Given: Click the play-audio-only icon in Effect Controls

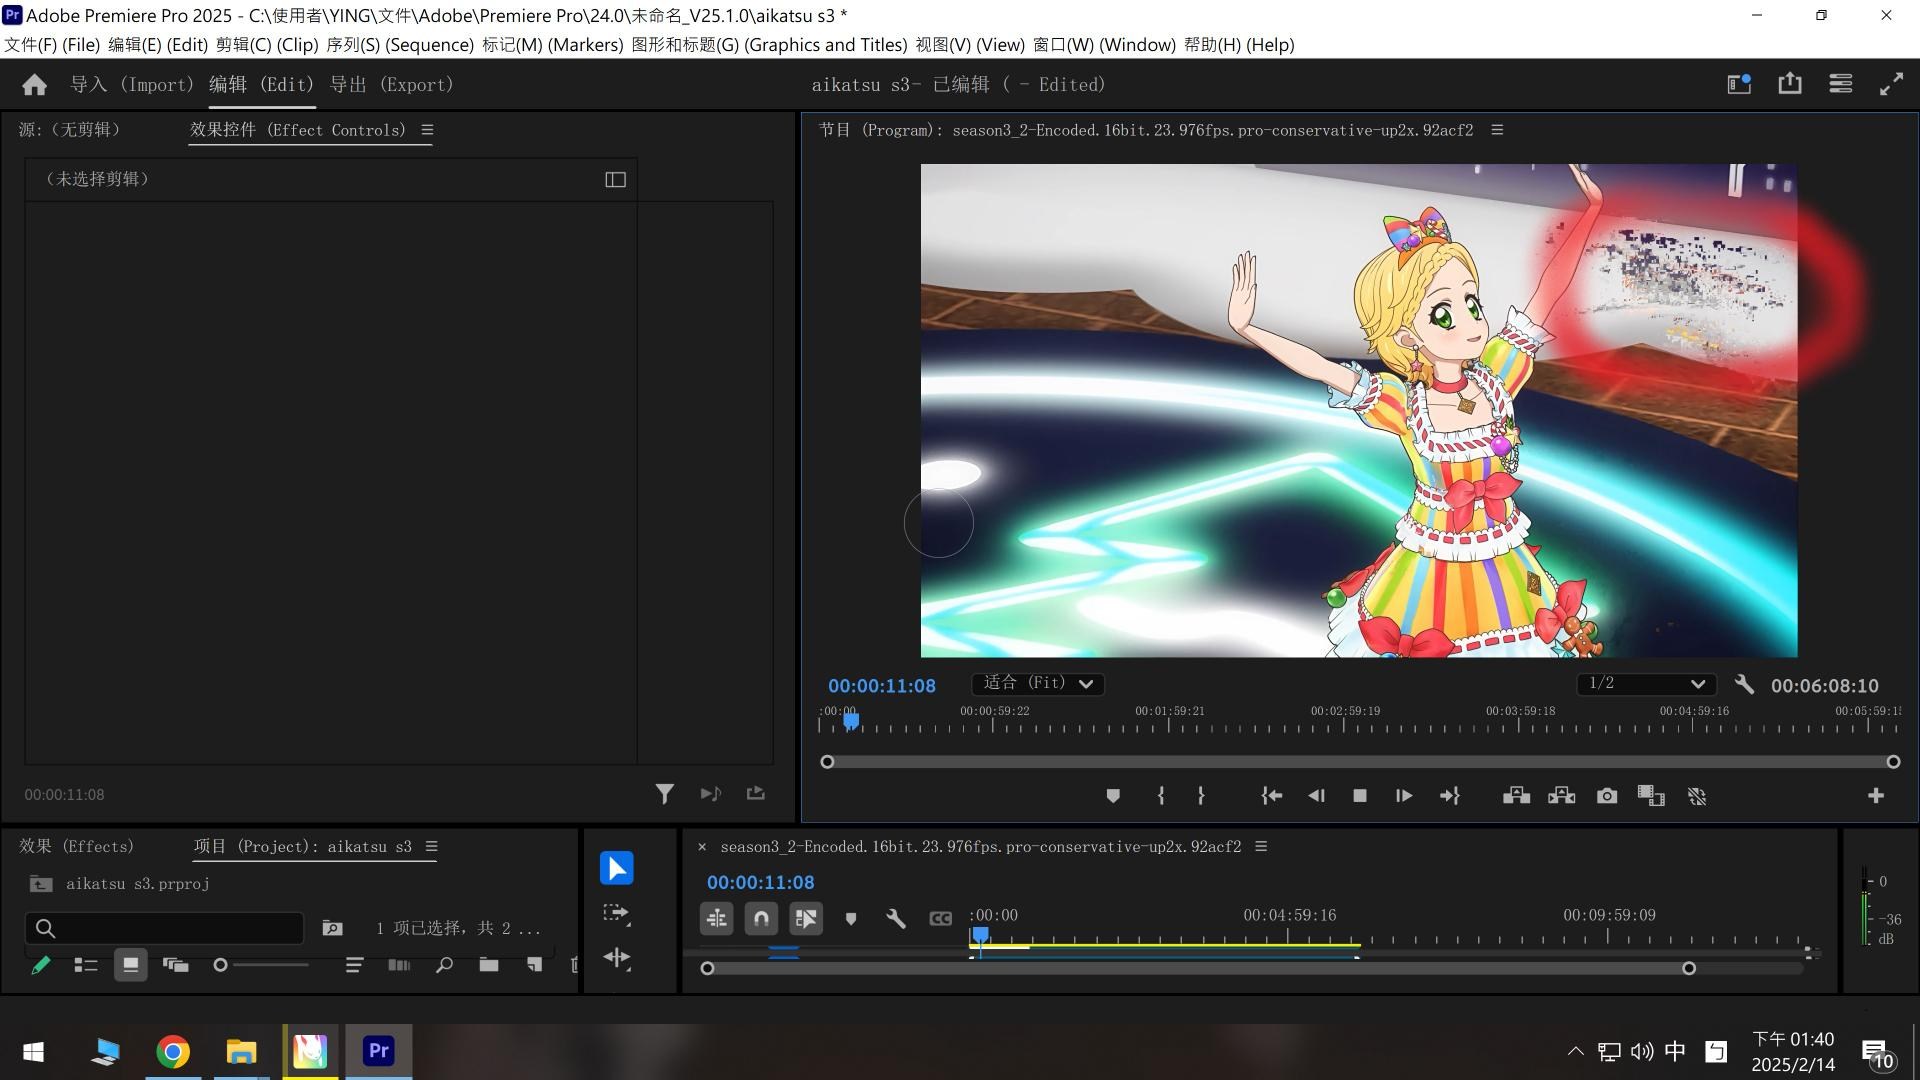Looking at the screenshot, I should pos(711,794).
